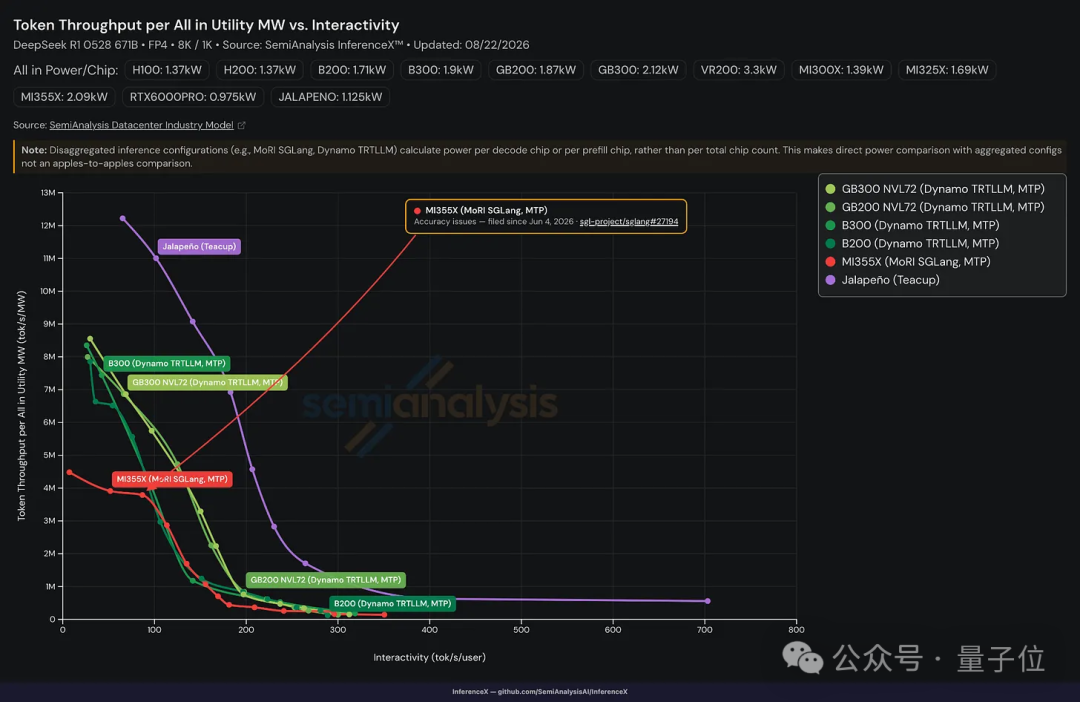Toggle GB300 NVL72 (Dynamo TRTLLM, MTP) legend entry
The image size is (1080, 702).
tap(935, 189)
